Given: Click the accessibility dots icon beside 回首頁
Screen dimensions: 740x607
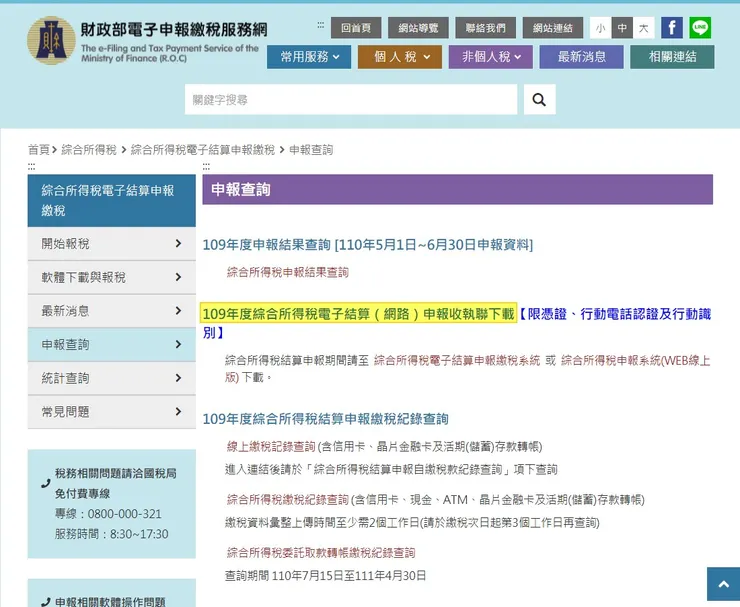Looking at the screenshot, I should (x=320, y=25).
